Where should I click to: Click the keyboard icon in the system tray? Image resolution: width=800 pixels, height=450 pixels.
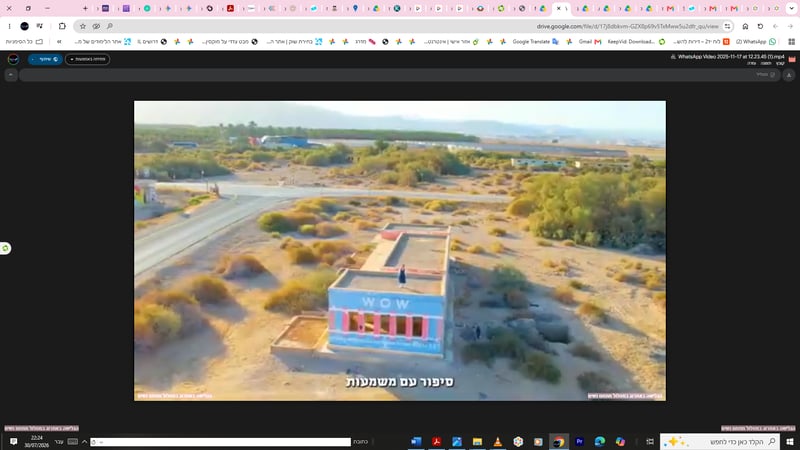tap(72, 441)
